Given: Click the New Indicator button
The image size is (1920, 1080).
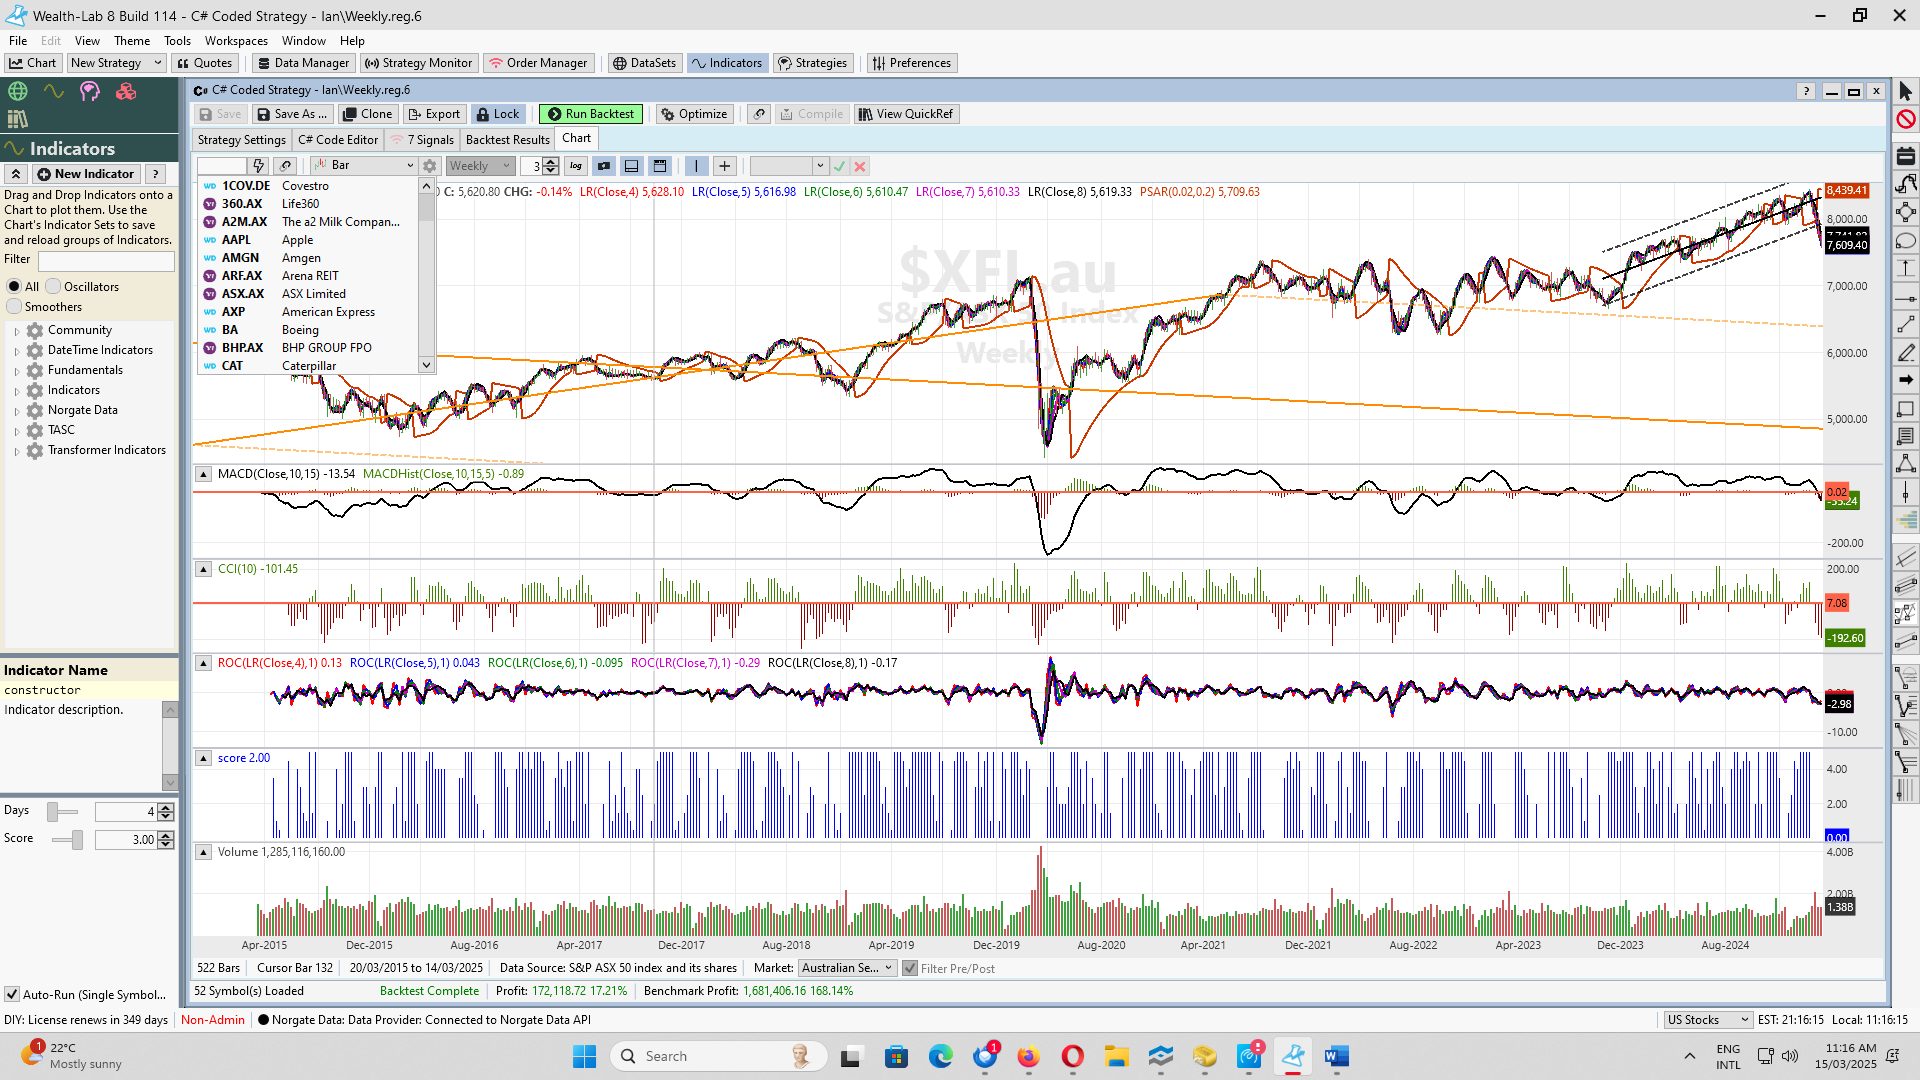Looking at the screenshot, I should (86, 174).
